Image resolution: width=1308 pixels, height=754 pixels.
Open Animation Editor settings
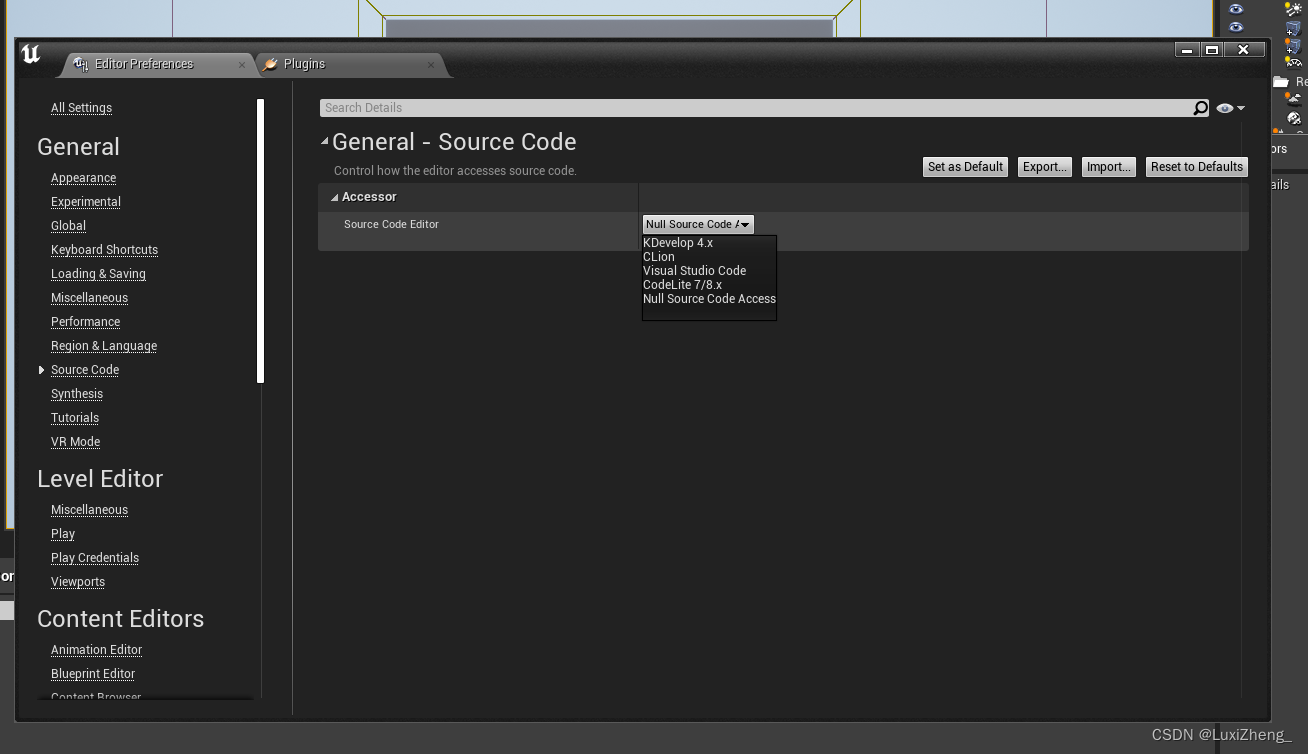[x=96, y=650]
